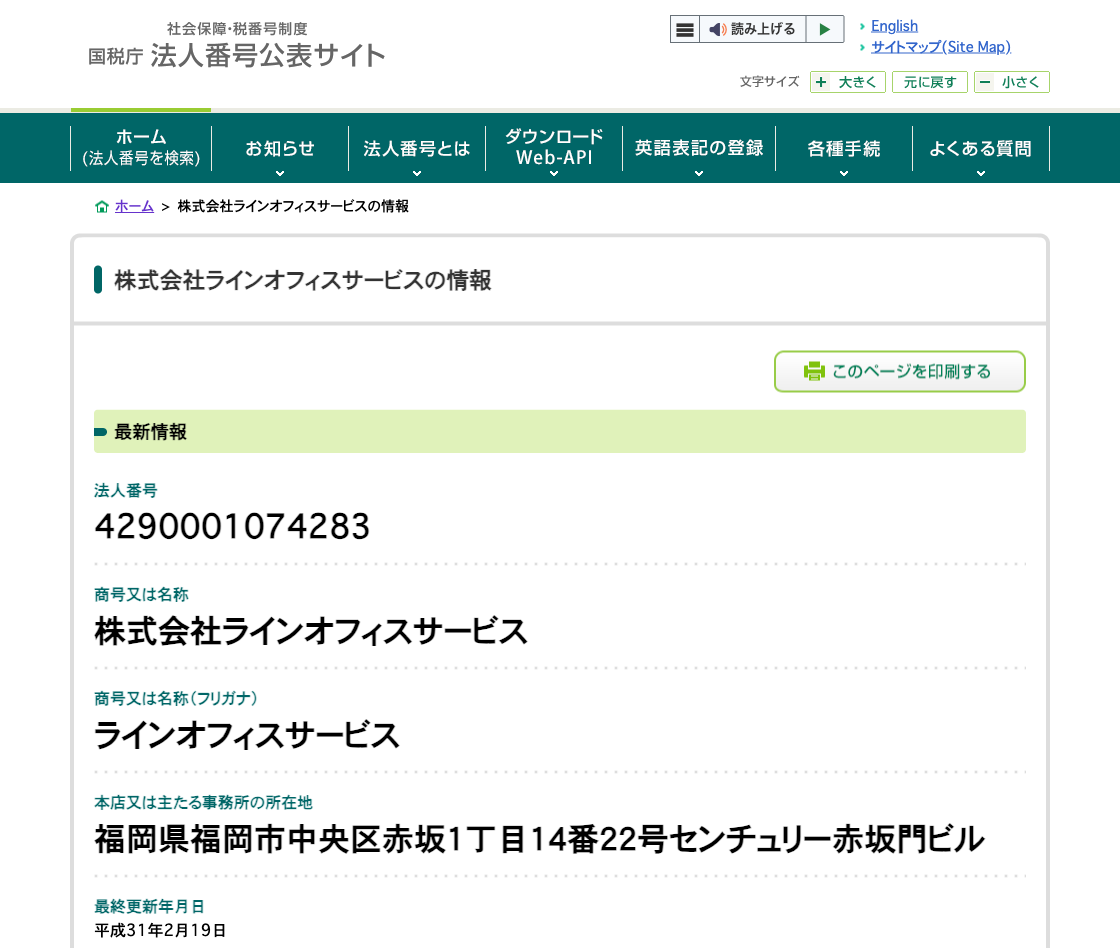The height and width of the screenshot is (948, 1120).
Task: Click the printer icon on print button
Action: 814,371
